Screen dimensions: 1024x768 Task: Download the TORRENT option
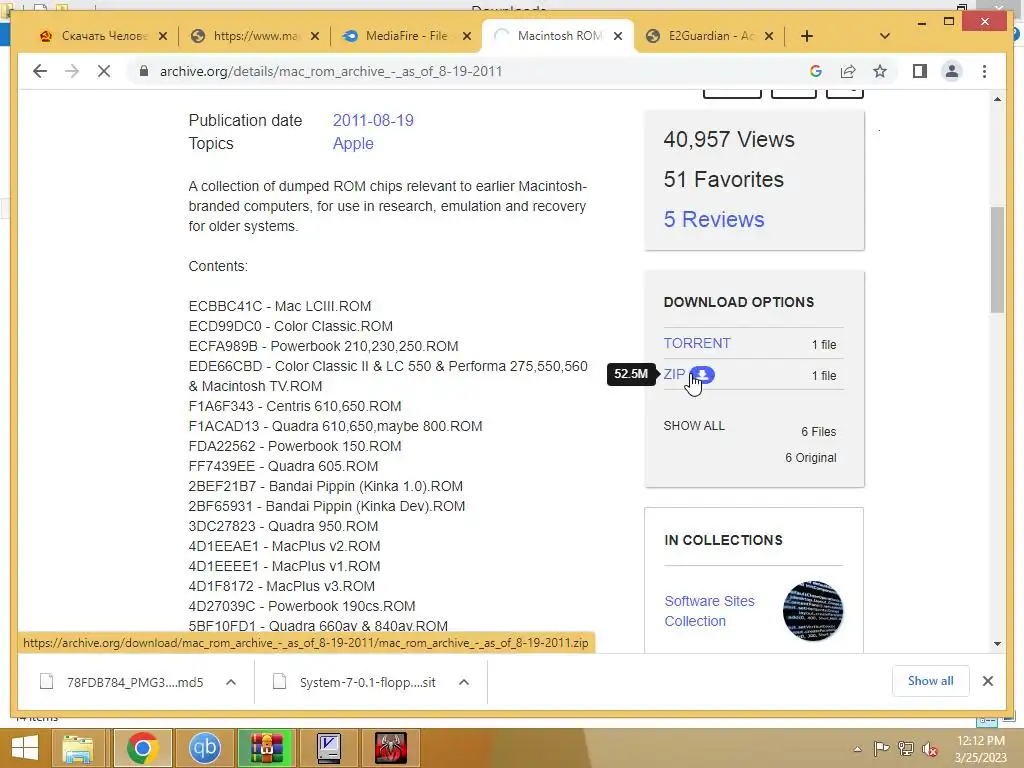697,344
